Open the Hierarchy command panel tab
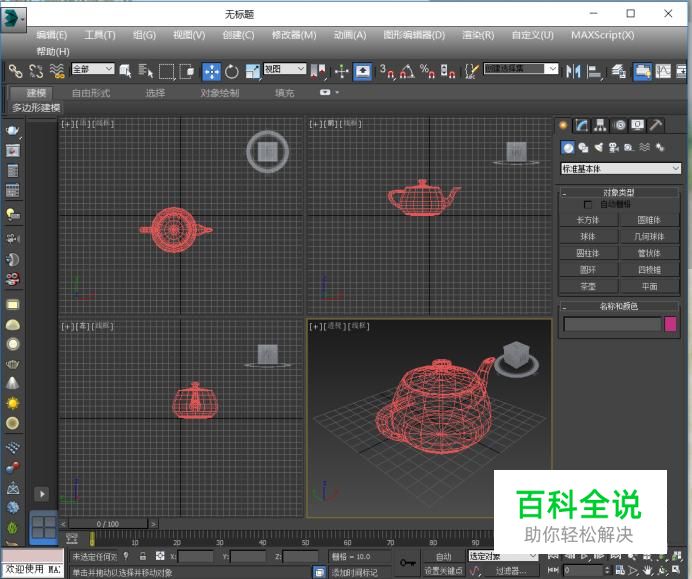 pyautogui.click(x=600, y=126)
